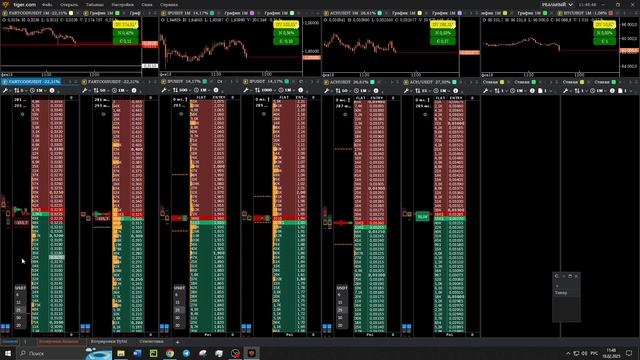
Task: Open the Открыть menu
Action: pos(69,4)
